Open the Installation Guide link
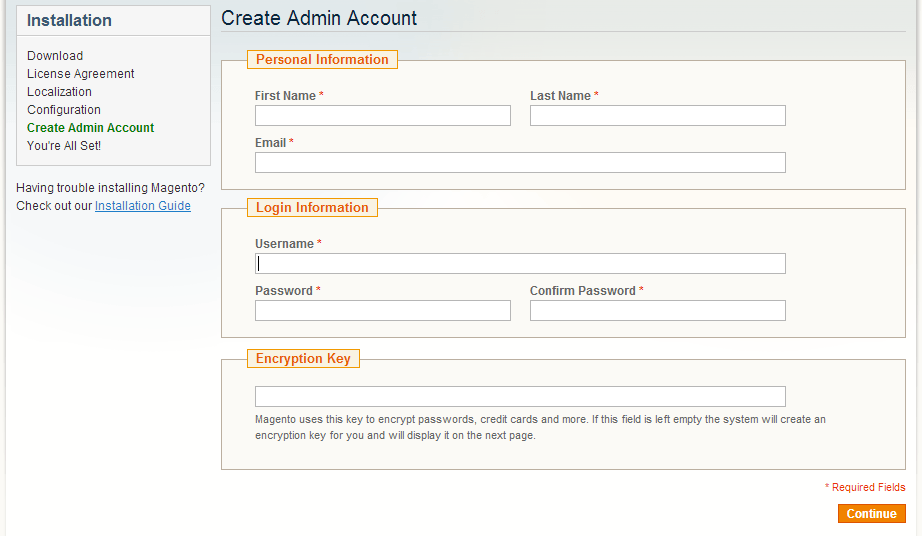 (142, 206)
